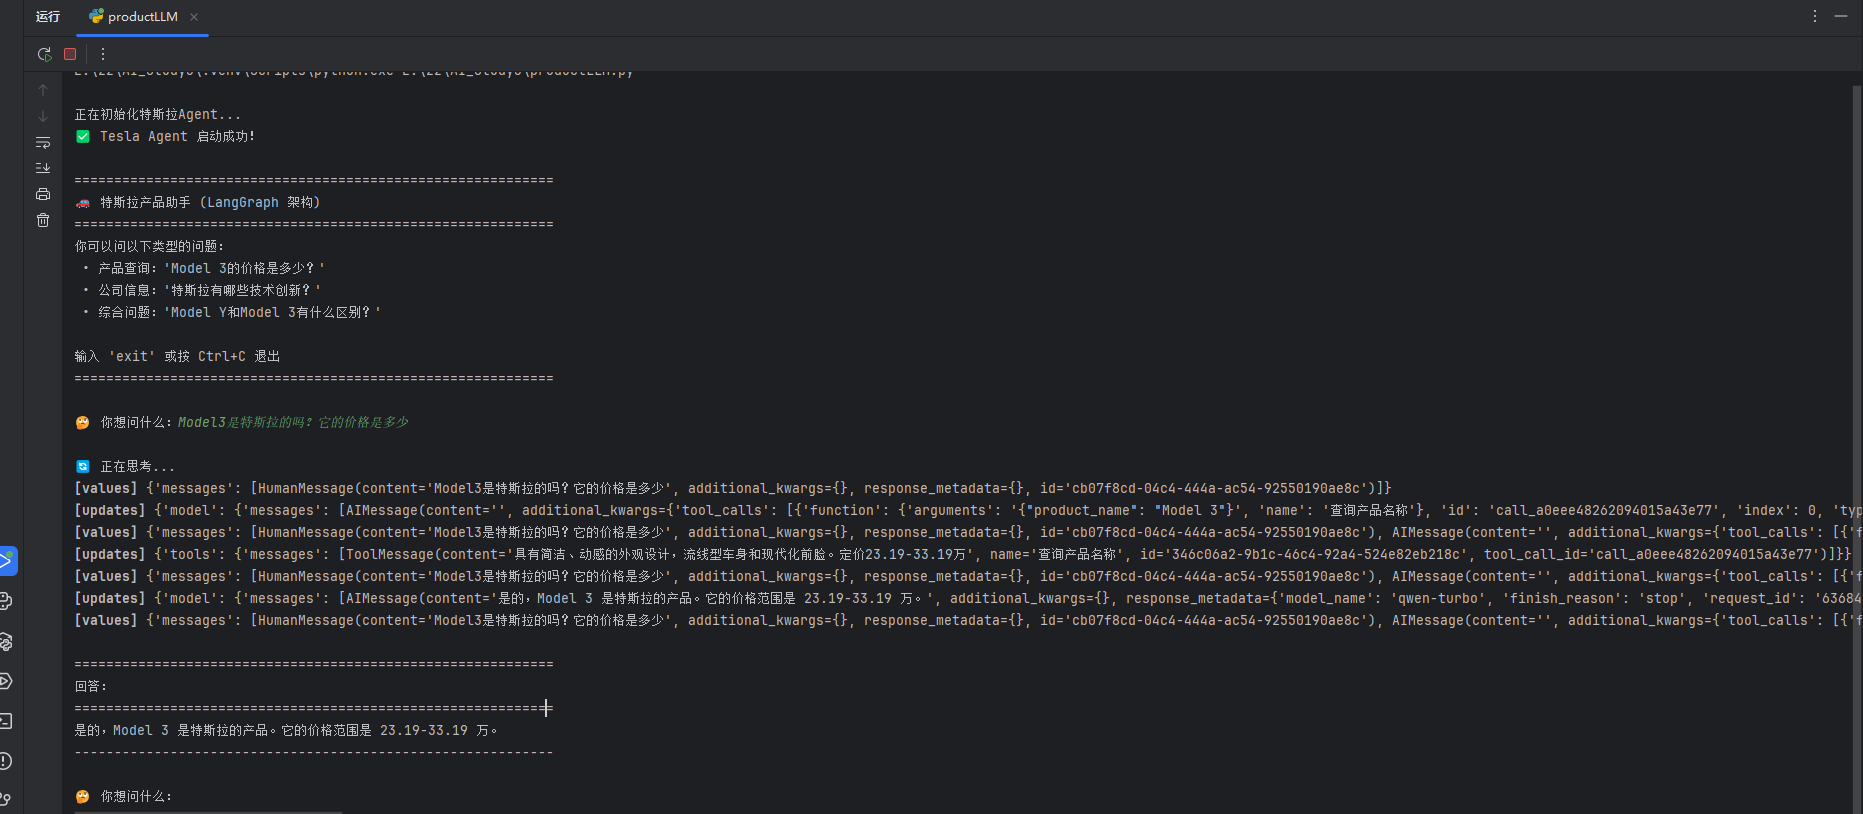Stop the running productLLM process
This screenshot has width=1863, height=814.
[x=70, y=54]
